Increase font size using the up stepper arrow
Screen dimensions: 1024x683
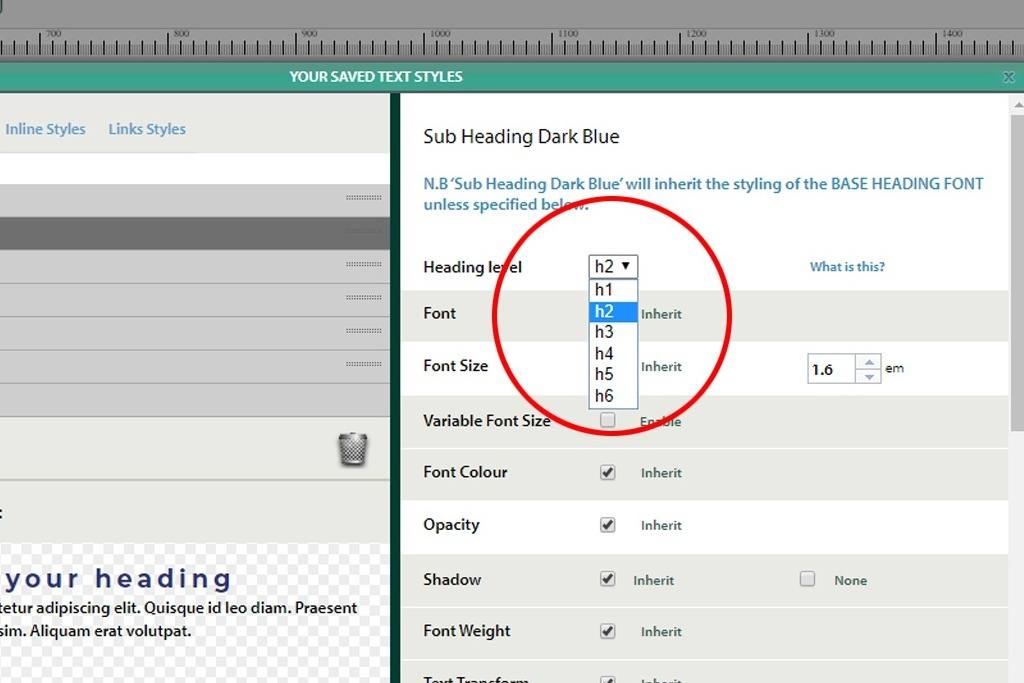click(x=868, y=361)
